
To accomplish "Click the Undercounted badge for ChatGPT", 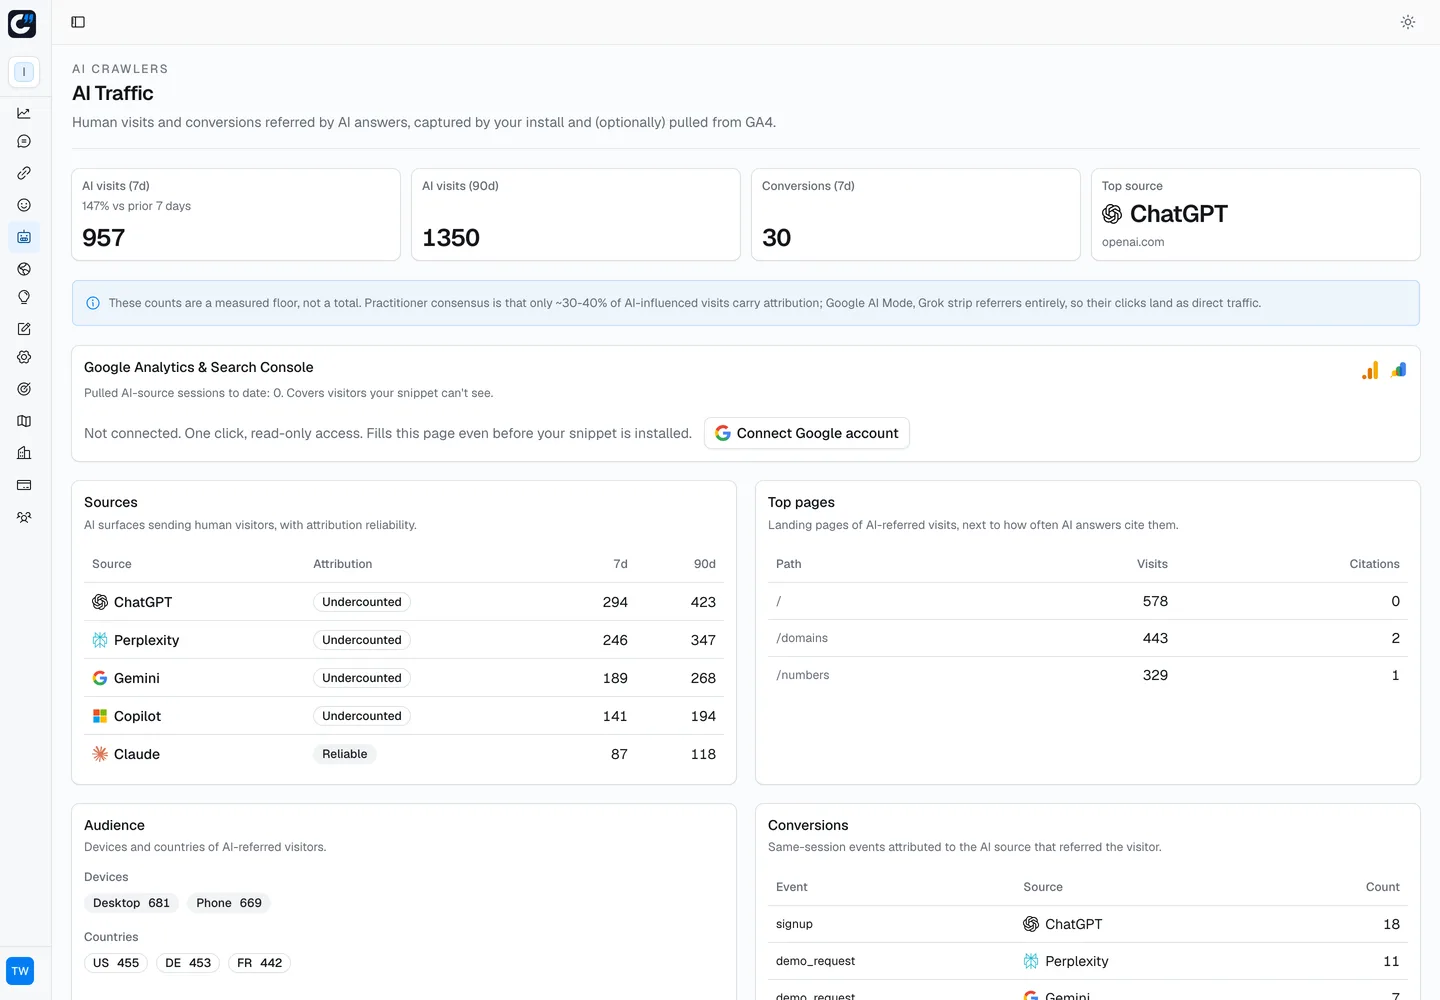I will click(x=362, y=602).
